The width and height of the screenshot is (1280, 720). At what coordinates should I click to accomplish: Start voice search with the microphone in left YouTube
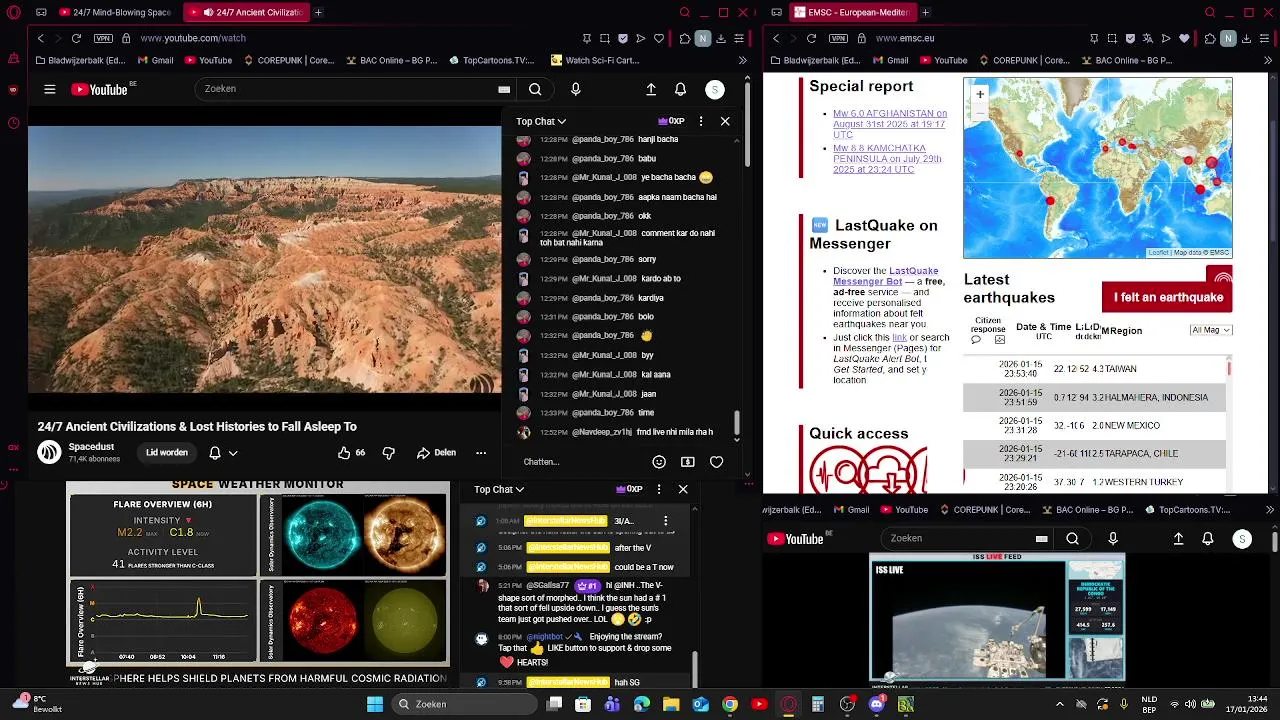pyautogui.click(x=575, y=89)
